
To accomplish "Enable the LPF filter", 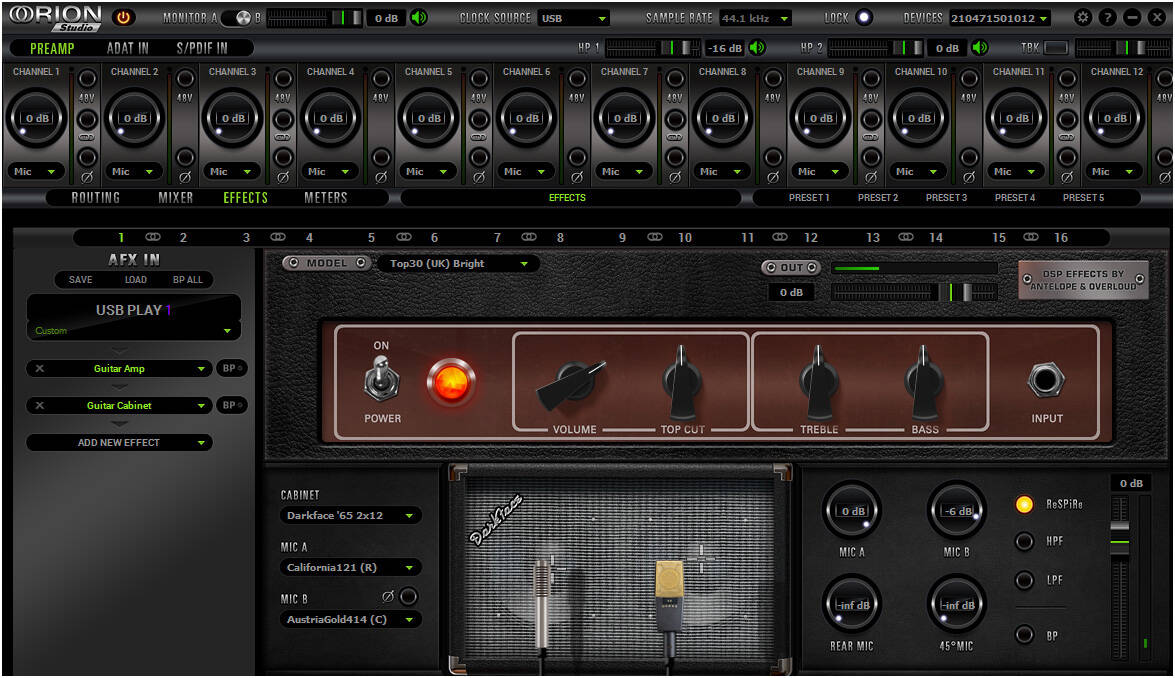I will click(1024, 580).
